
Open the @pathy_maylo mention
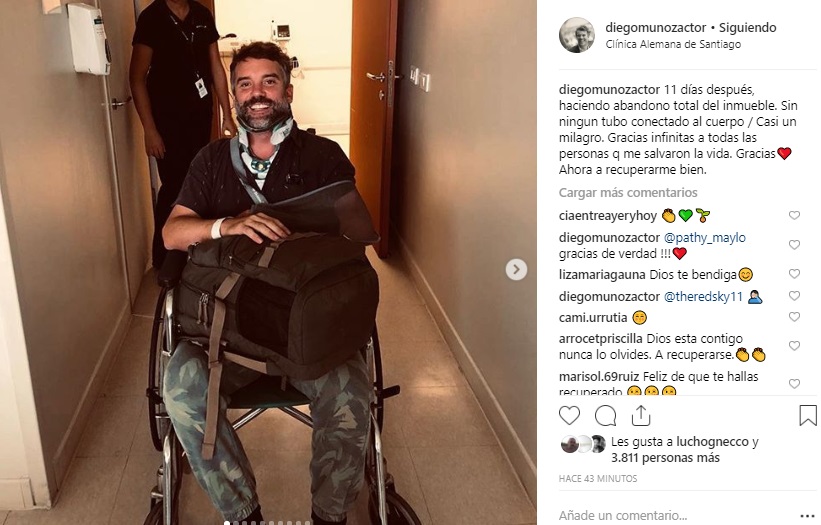[705, 238]
